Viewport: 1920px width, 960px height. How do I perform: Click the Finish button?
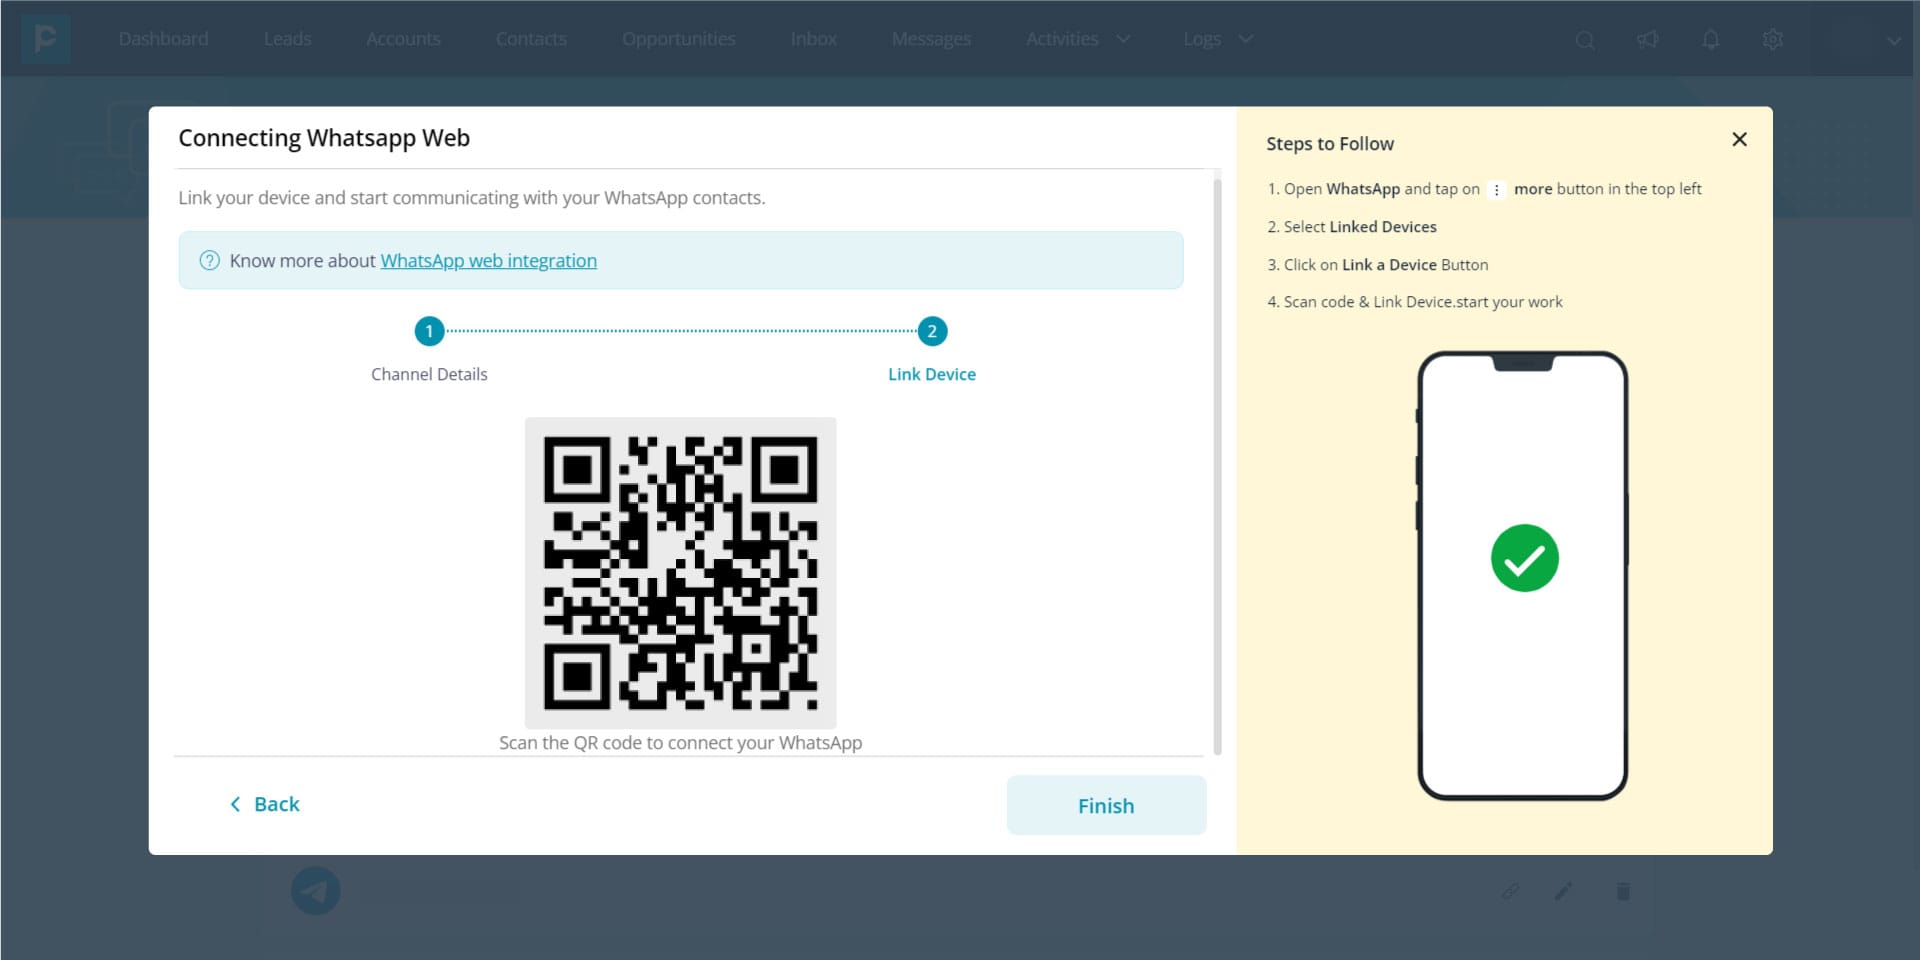[1106, 805]
